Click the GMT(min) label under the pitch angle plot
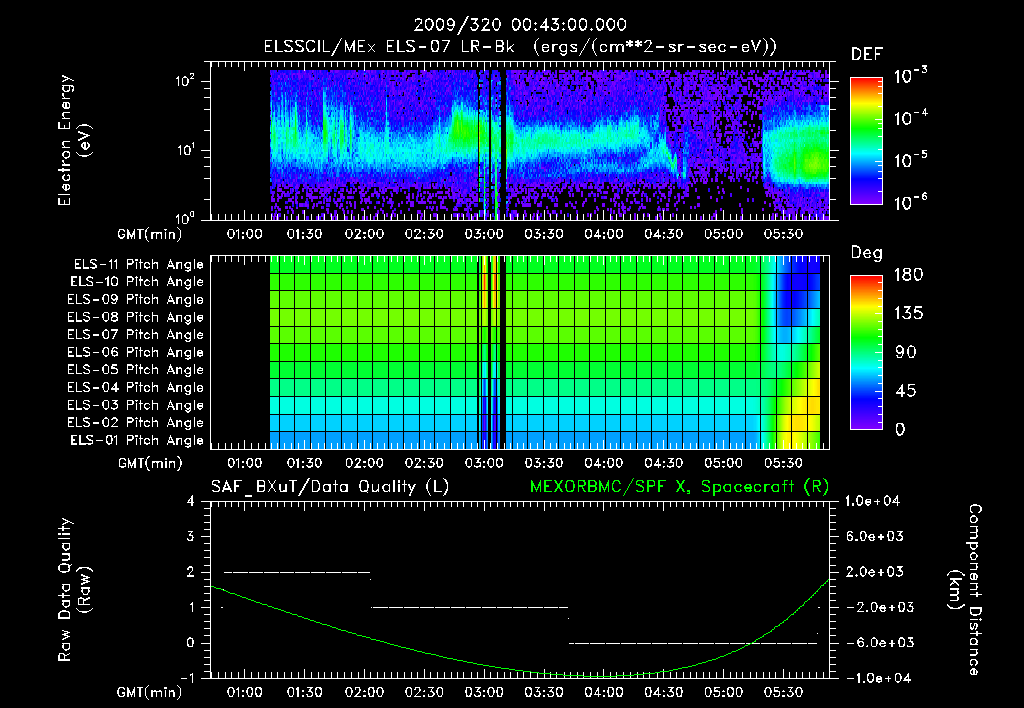Image resolution: width=1024 pixels, height=708 pixels. tap(150, 463)
